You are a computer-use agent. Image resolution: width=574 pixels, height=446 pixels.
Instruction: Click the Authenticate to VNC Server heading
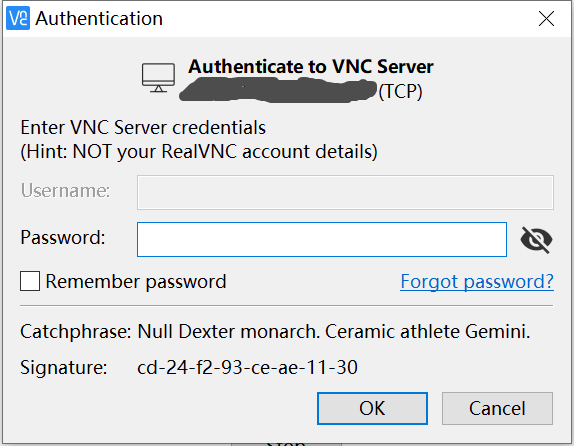tap(311, 67)
